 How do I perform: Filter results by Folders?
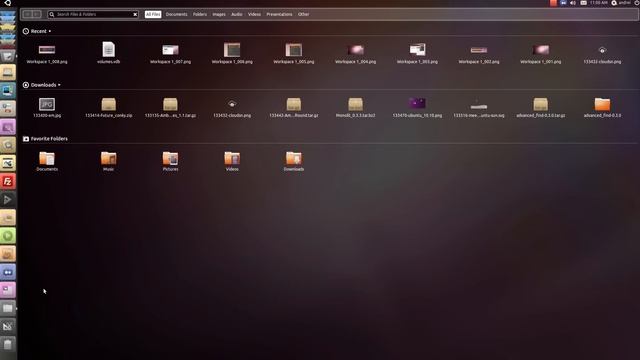(200, 14)
